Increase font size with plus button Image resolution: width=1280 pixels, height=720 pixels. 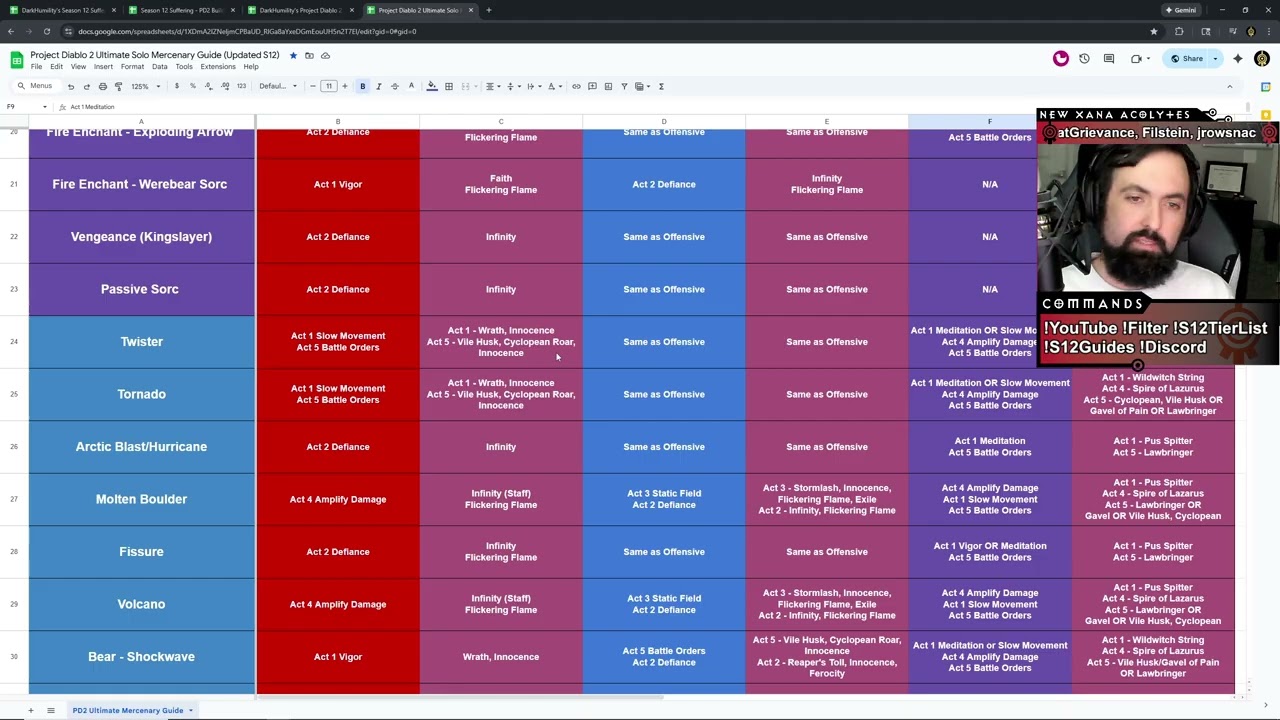coord(344,86)
